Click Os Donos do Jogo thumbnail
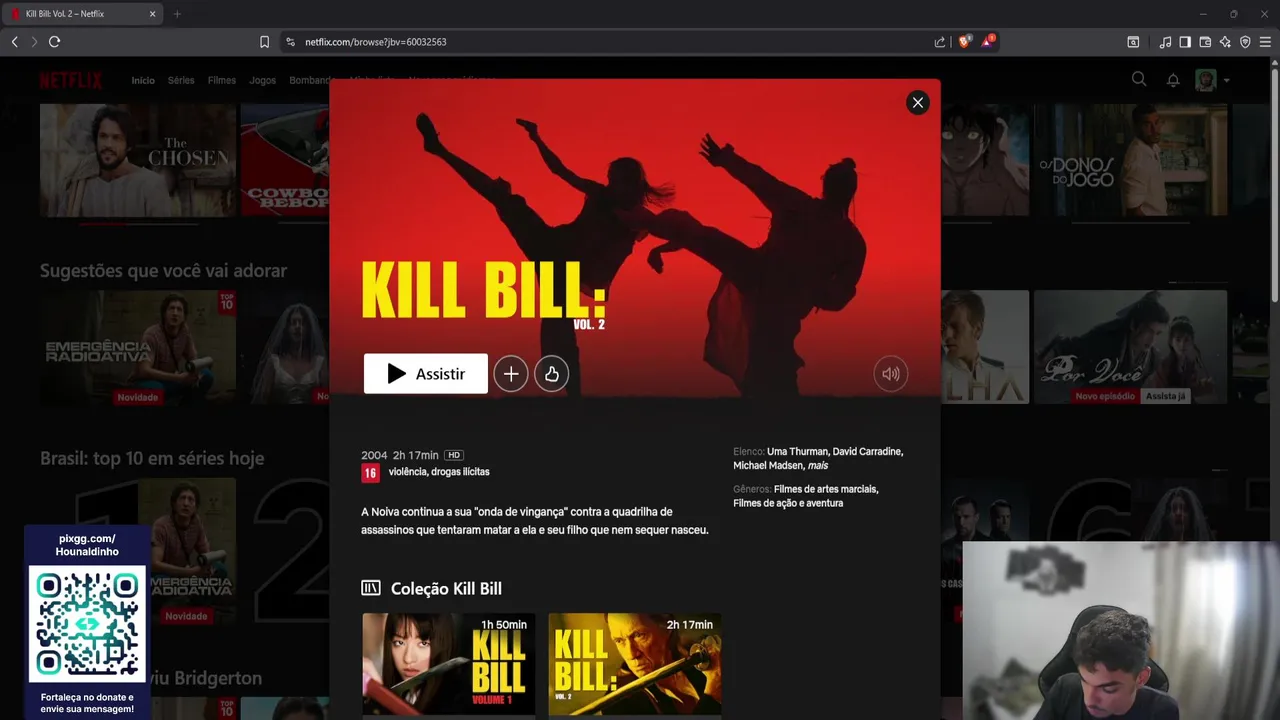Viewport: 1280px width, 720px height. coord(1130,160)
